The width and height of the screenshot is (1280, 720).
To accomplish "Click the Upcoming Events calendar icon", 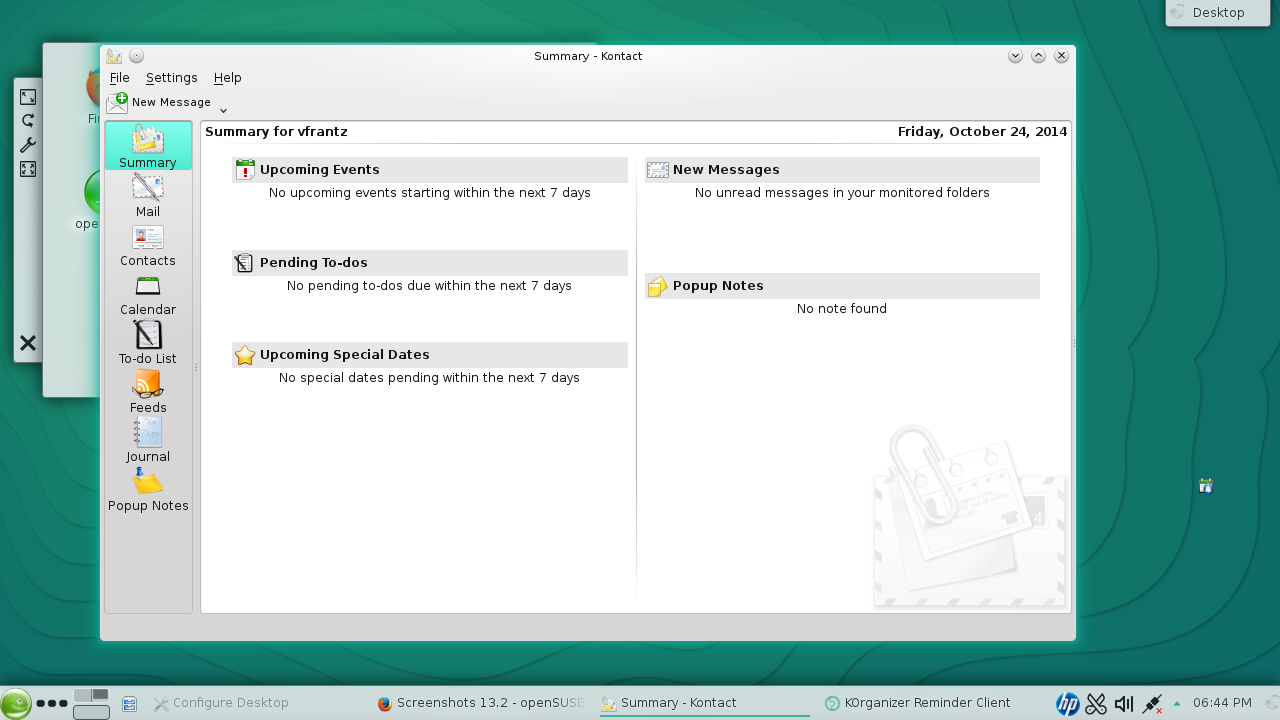I will click(x=245, y=170).
